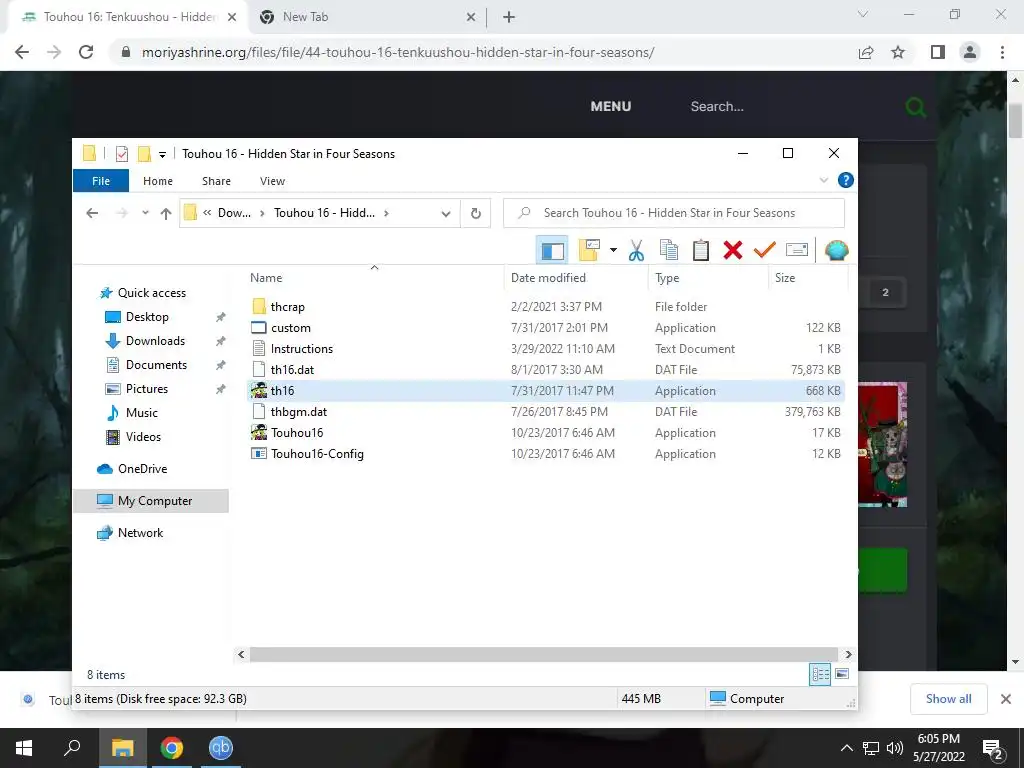Viewport: 1024px width, 768px height.
Task: Switch to the New Tab in Chrome
Action: (x=366, y=17)
